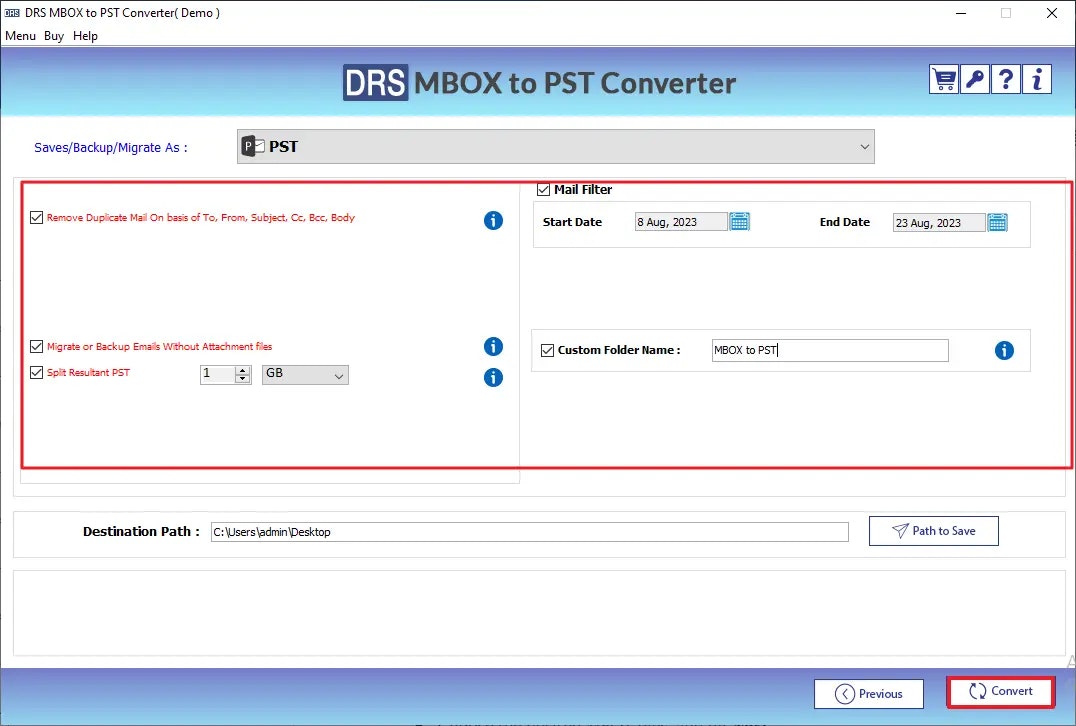Decrease split size with down arrow

tap(242, 379)
